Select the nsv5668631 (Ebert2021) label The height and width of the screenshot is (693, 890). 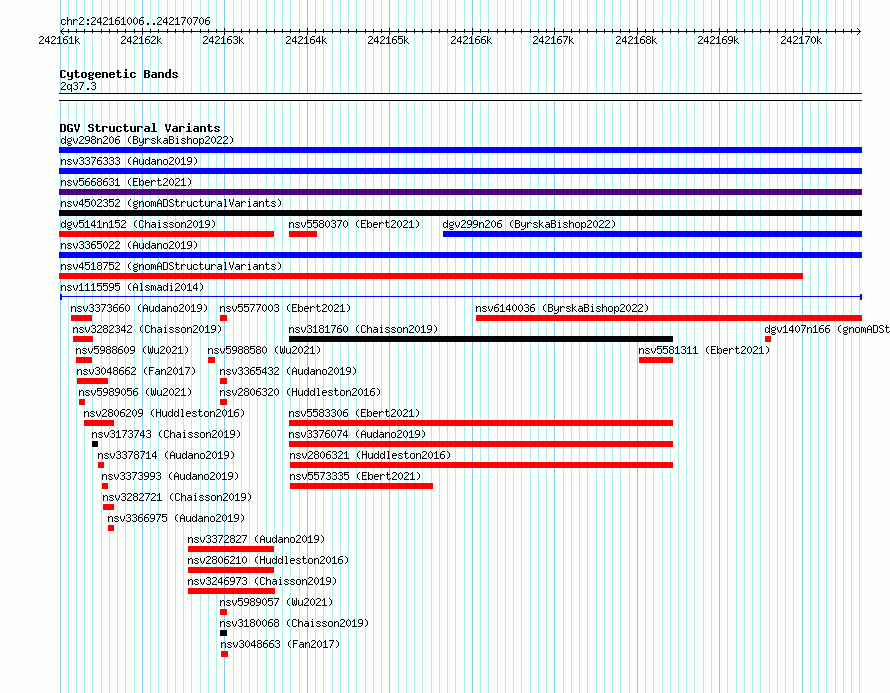pos(126,182)
